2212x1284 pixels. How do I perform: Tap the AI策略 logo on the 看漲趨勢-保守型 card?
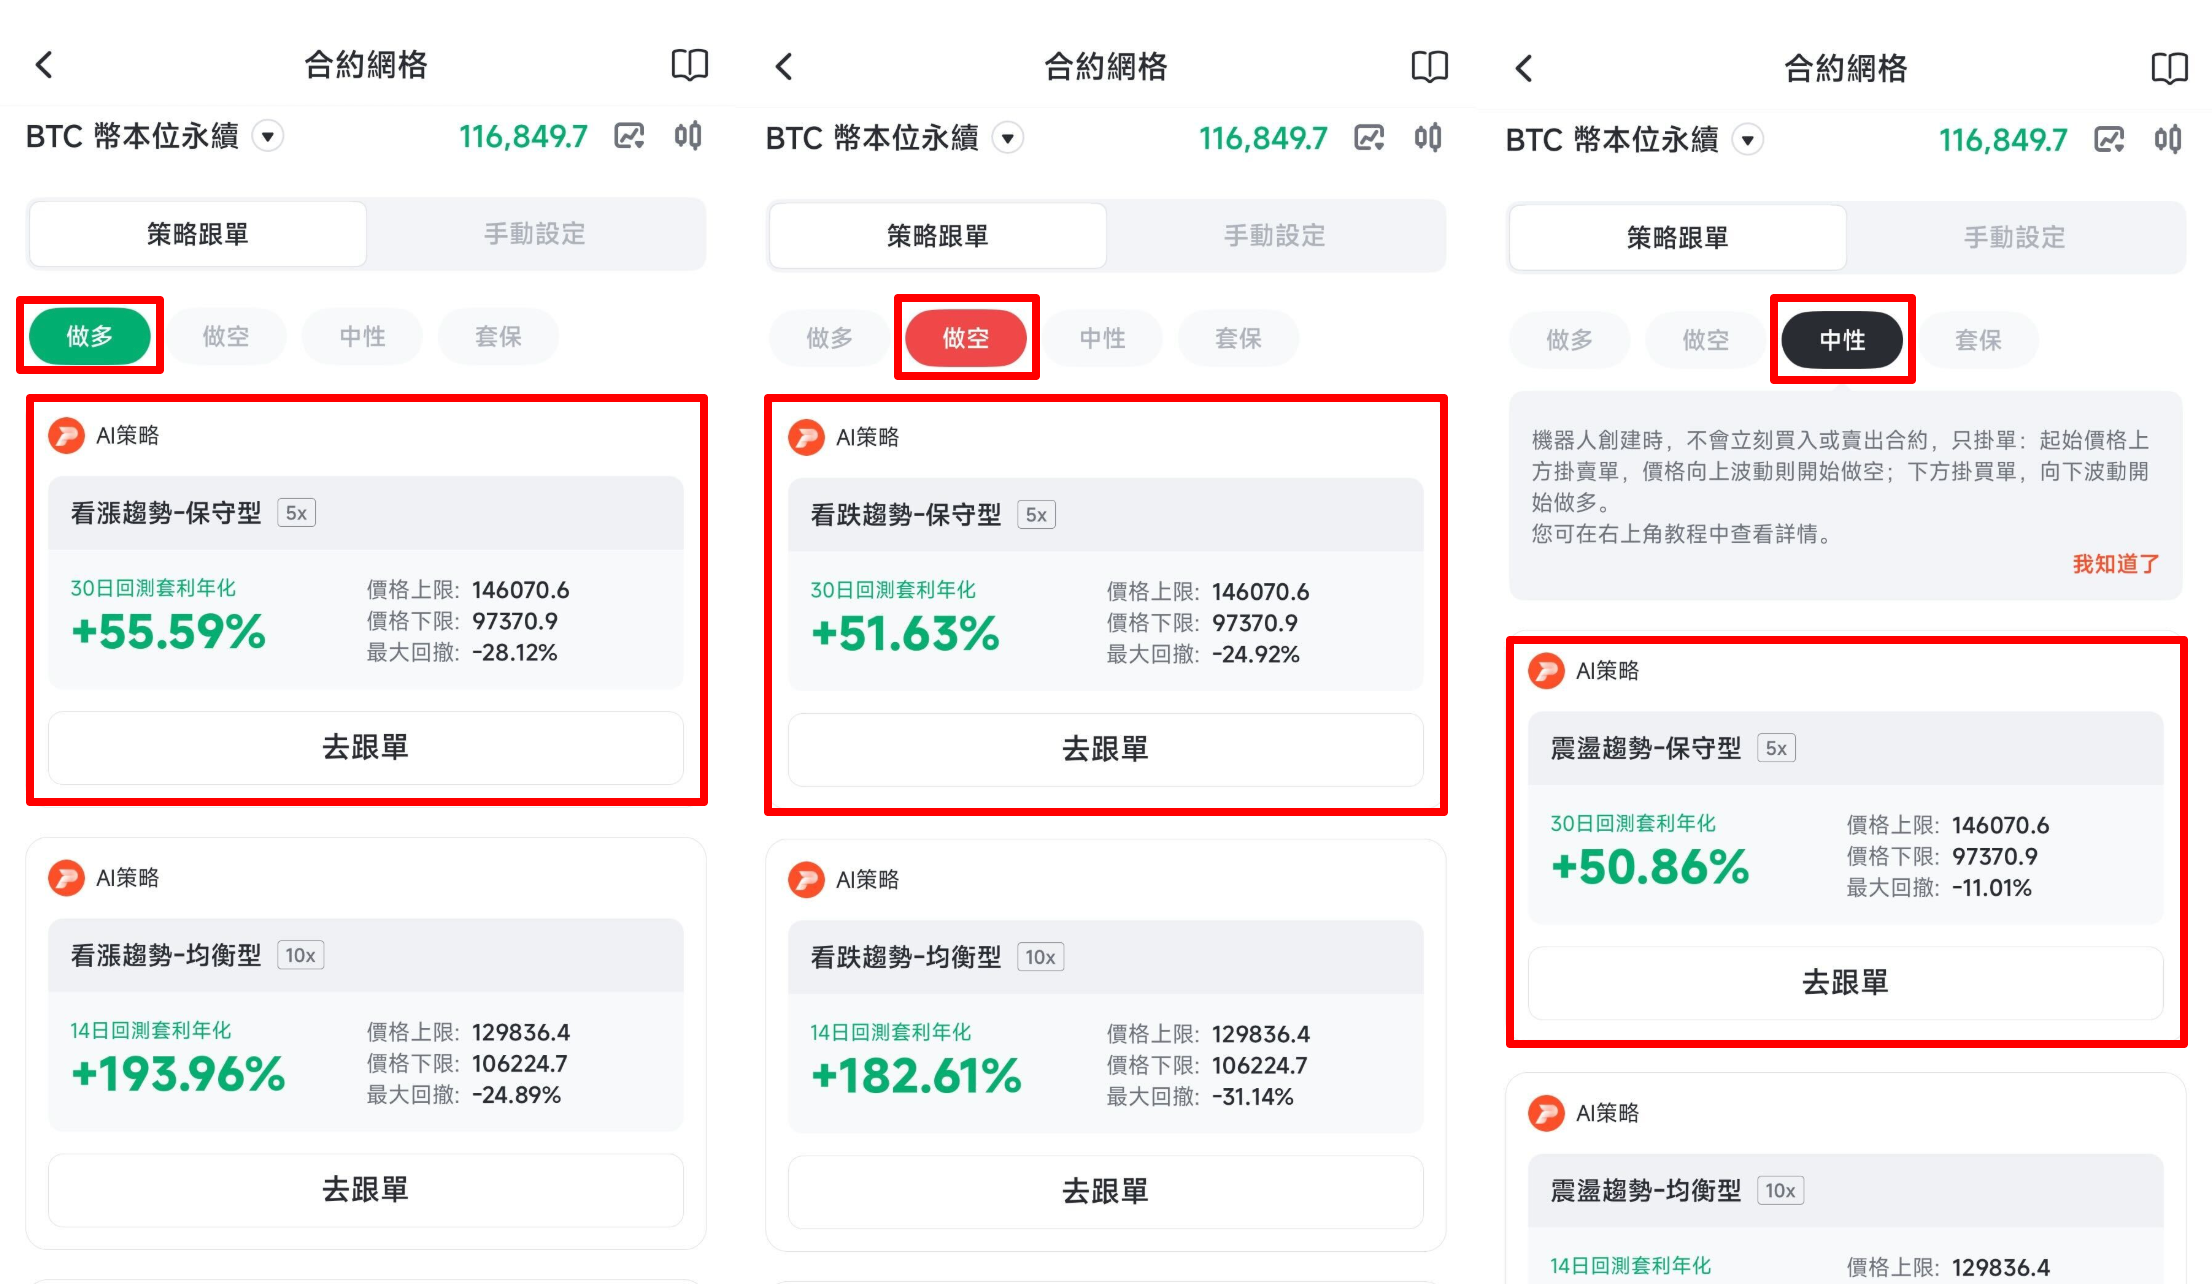66,435
